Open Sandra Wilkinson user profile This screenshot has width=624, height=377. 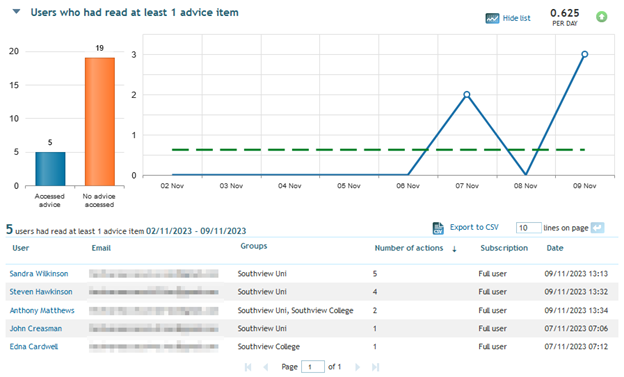39,273
